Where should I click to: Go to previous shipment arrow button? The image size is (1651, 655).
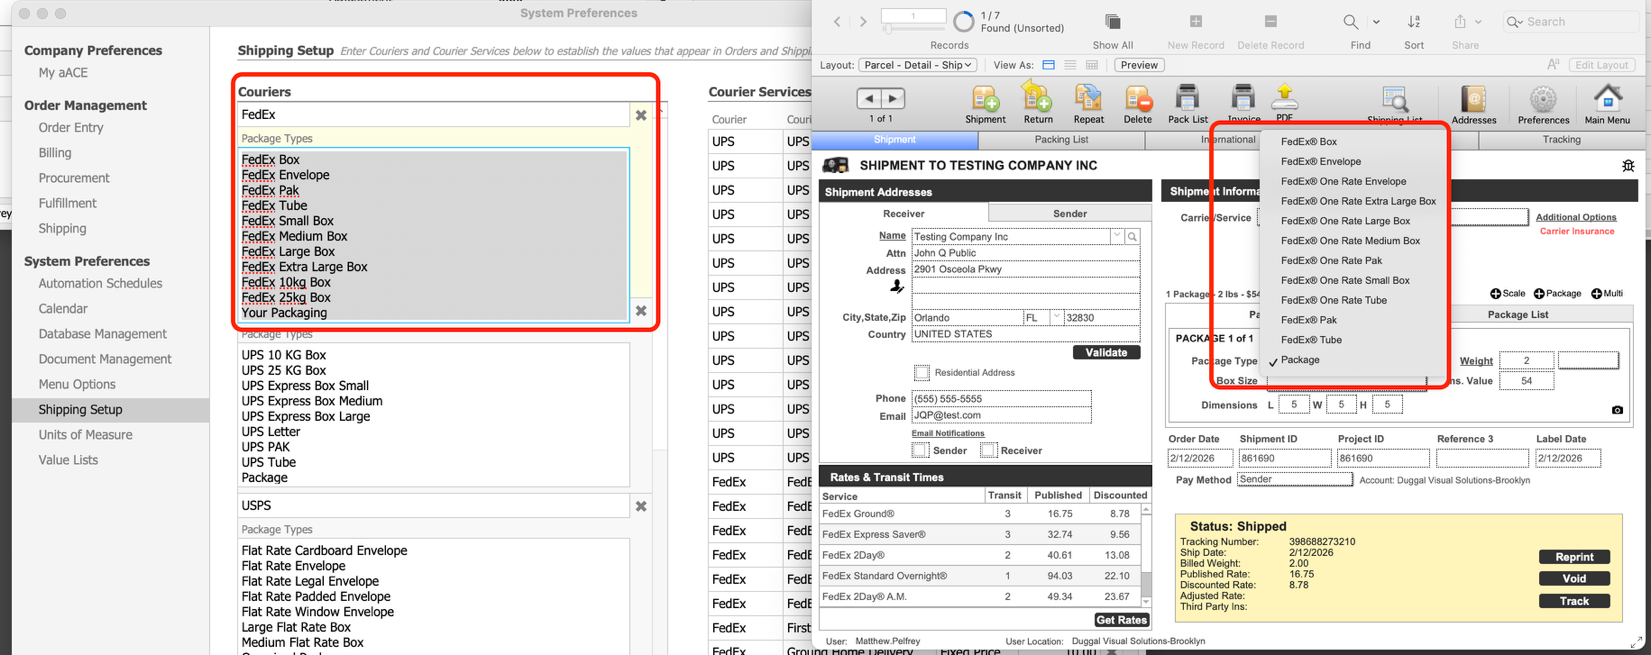[x=869, y=98]
